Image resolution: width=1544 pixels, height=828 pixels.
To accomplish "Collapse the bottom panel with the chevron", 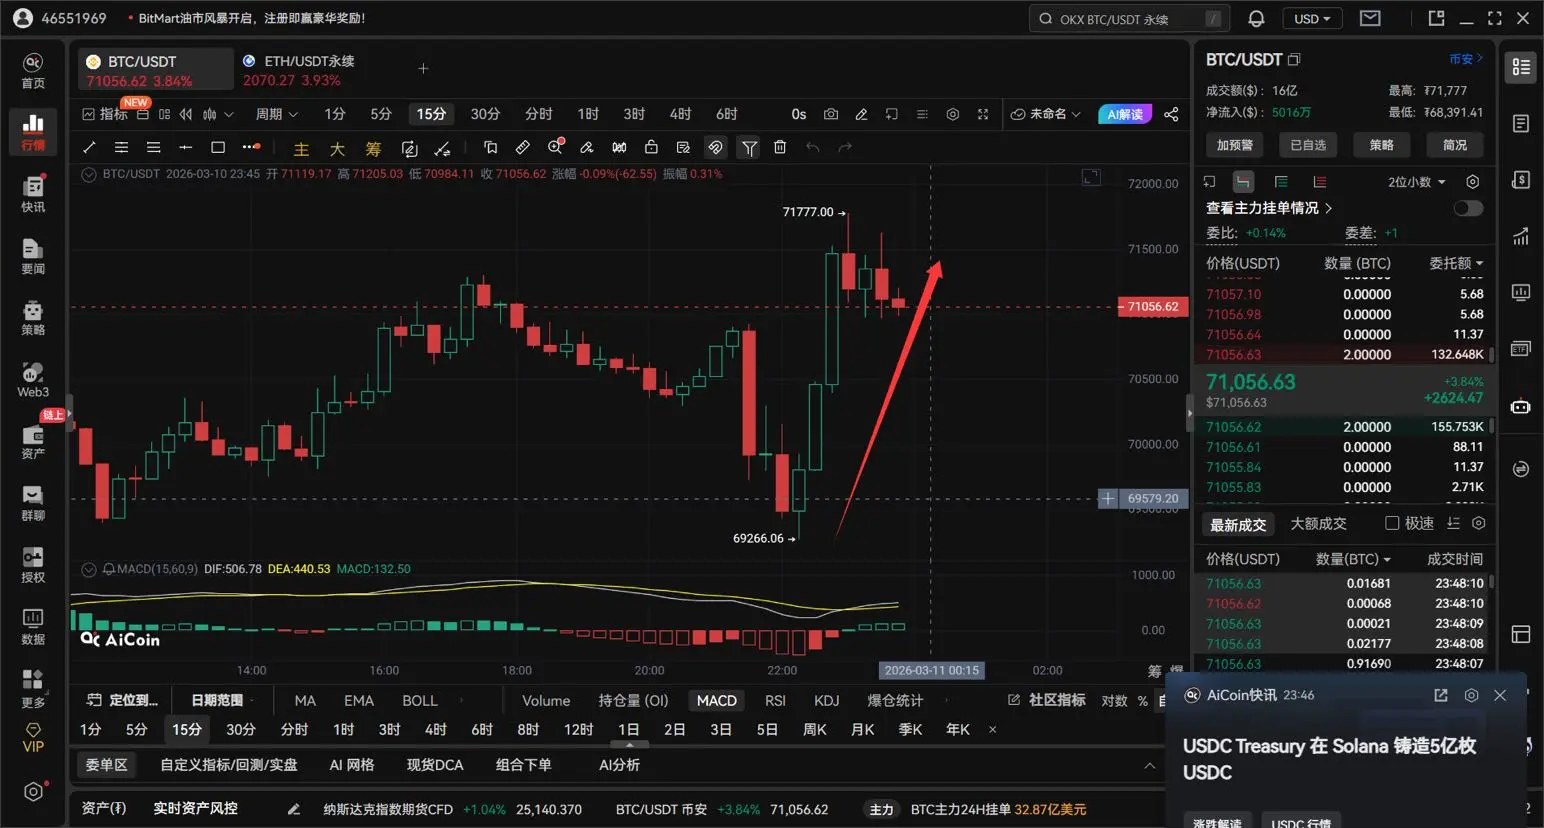I will pos(1150,765).
